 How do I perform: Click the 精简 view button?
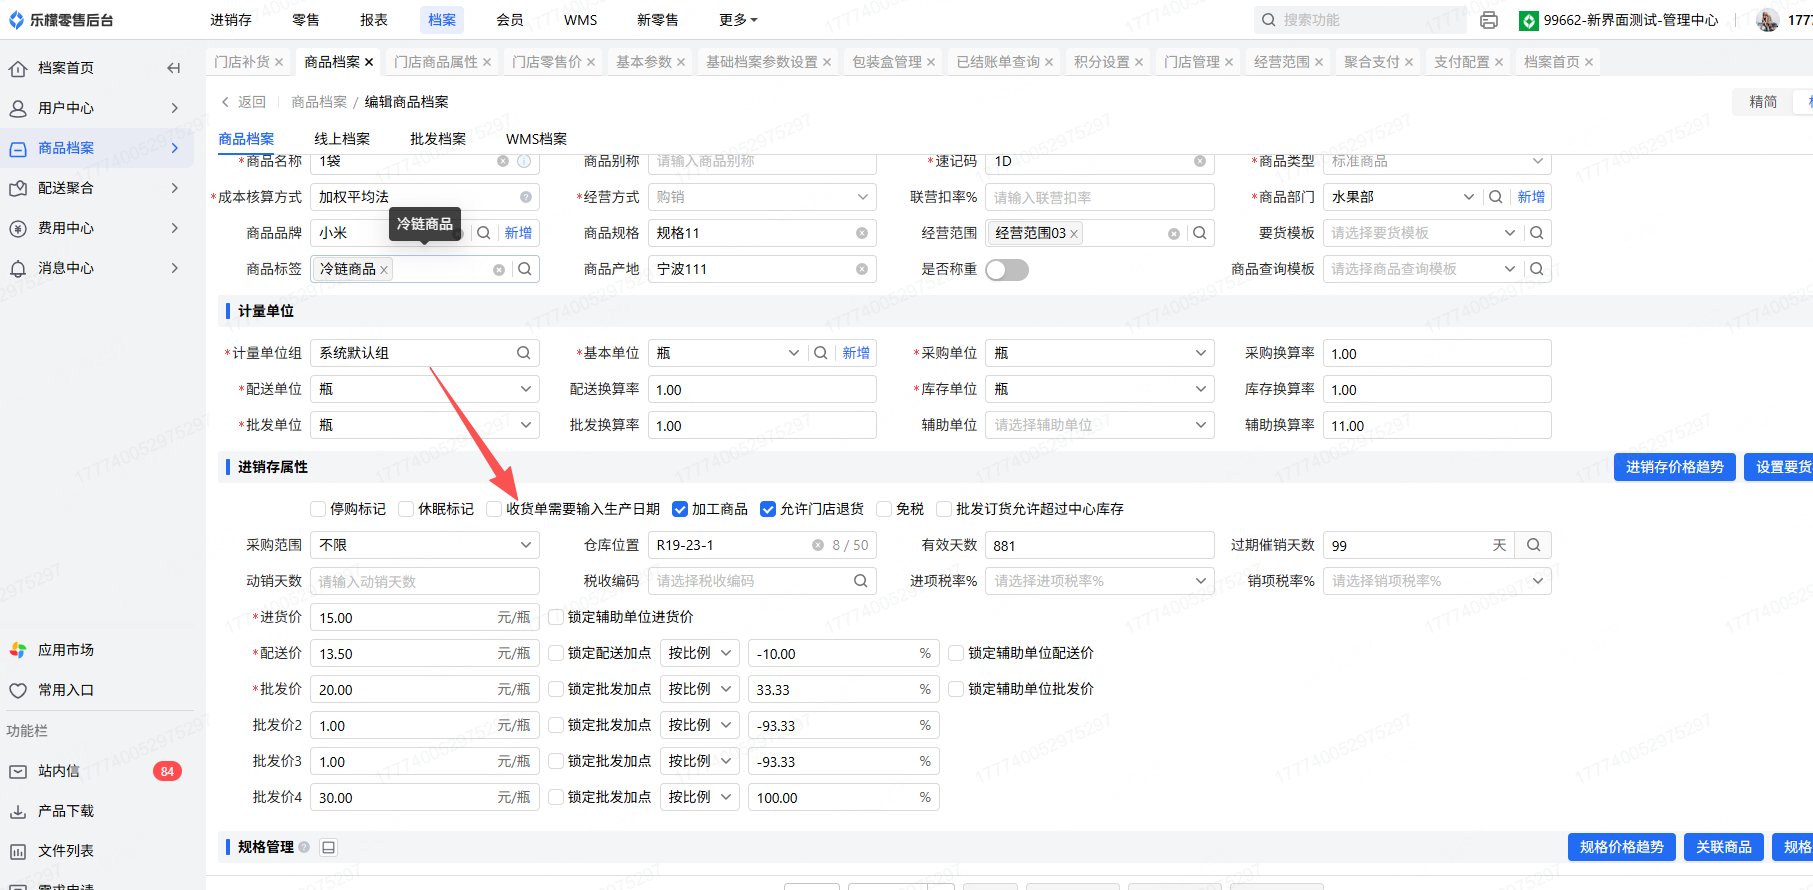click(x=1763, y=102)
